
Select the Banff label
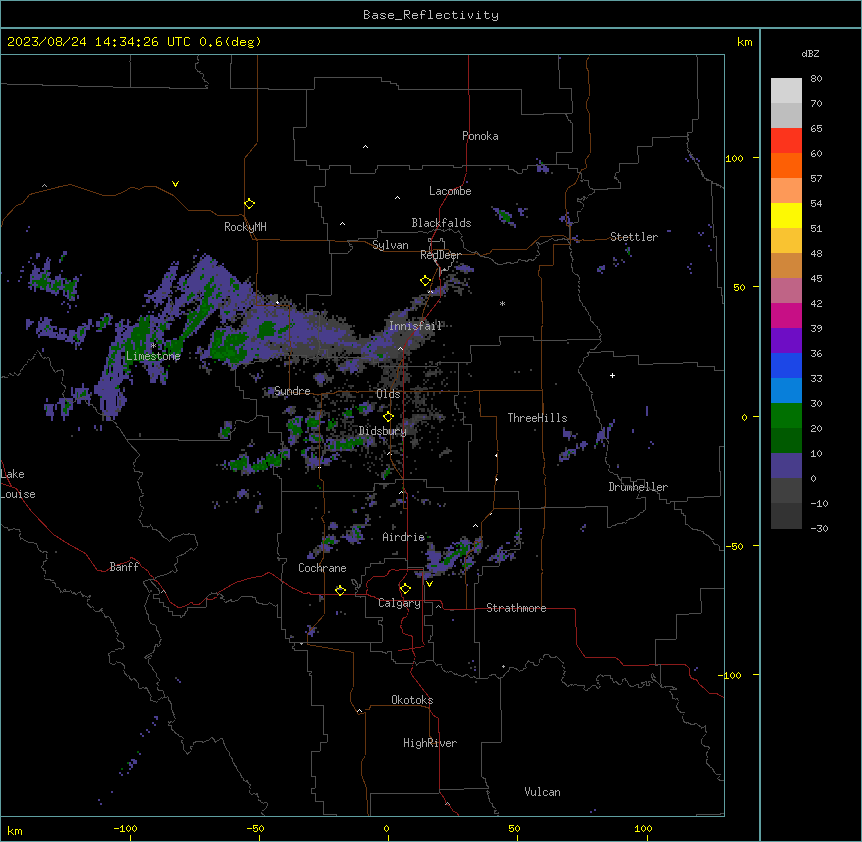pos(124,567)
